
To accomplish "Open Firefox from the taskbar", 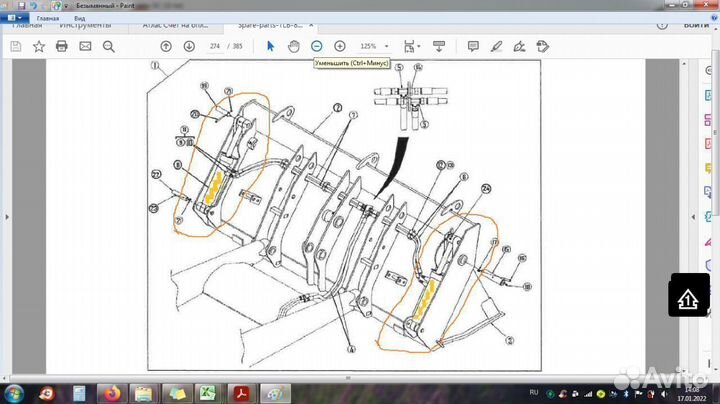I will point(112,391).
